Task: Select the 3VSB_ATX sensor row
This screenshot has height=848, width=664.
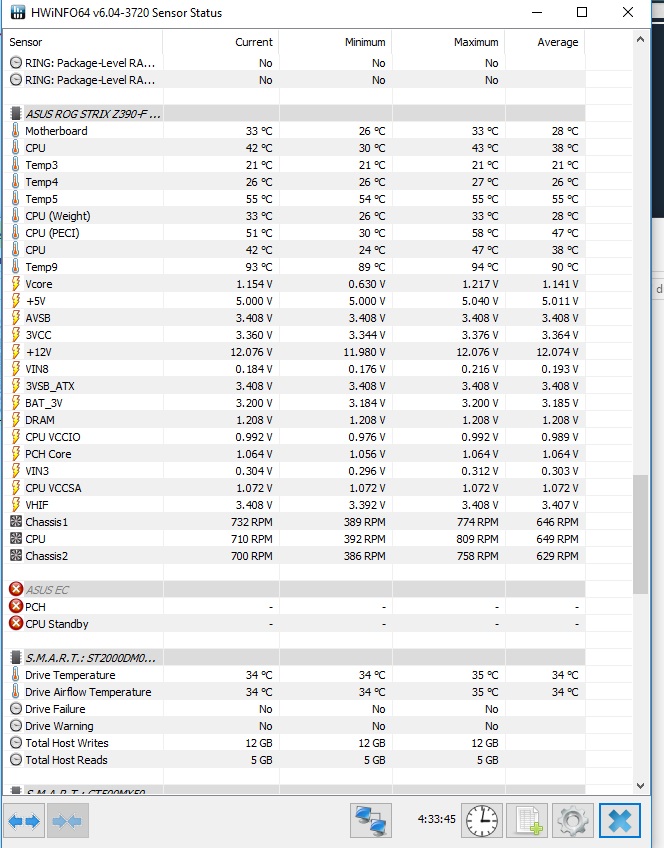Action: [295, 386]
